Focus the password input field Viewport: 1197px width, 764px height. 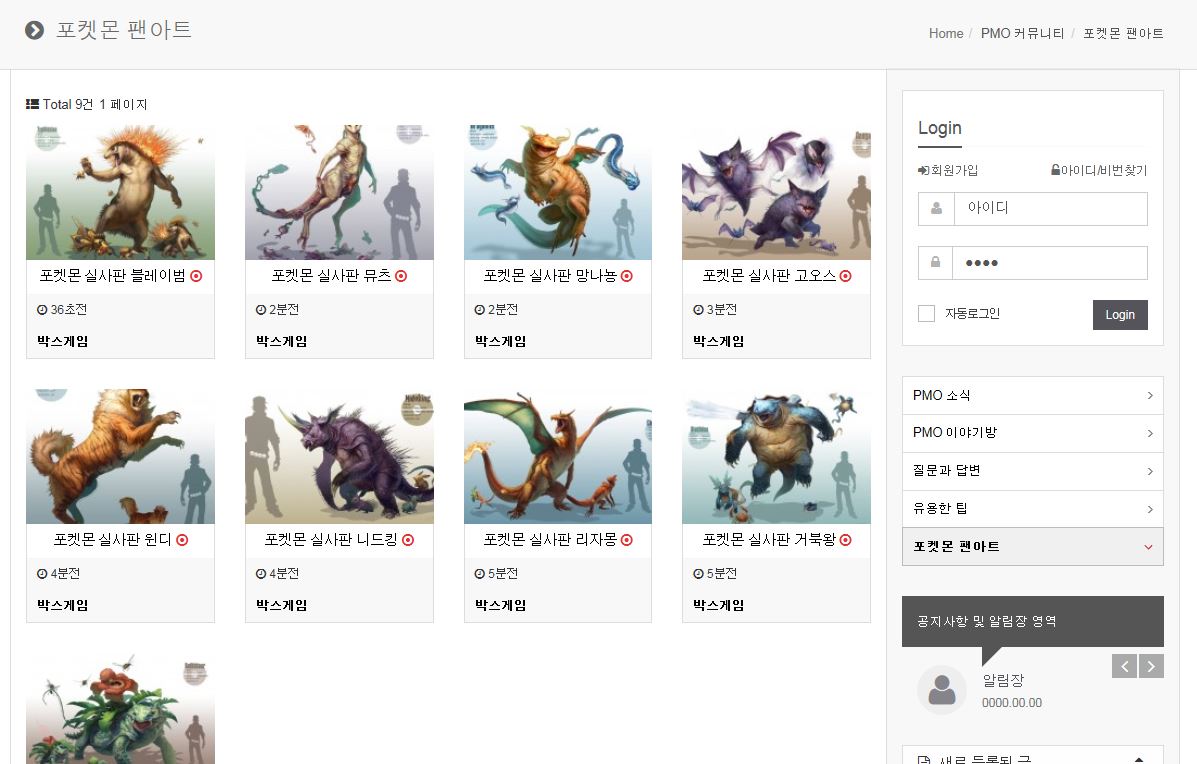(1050, 263)
